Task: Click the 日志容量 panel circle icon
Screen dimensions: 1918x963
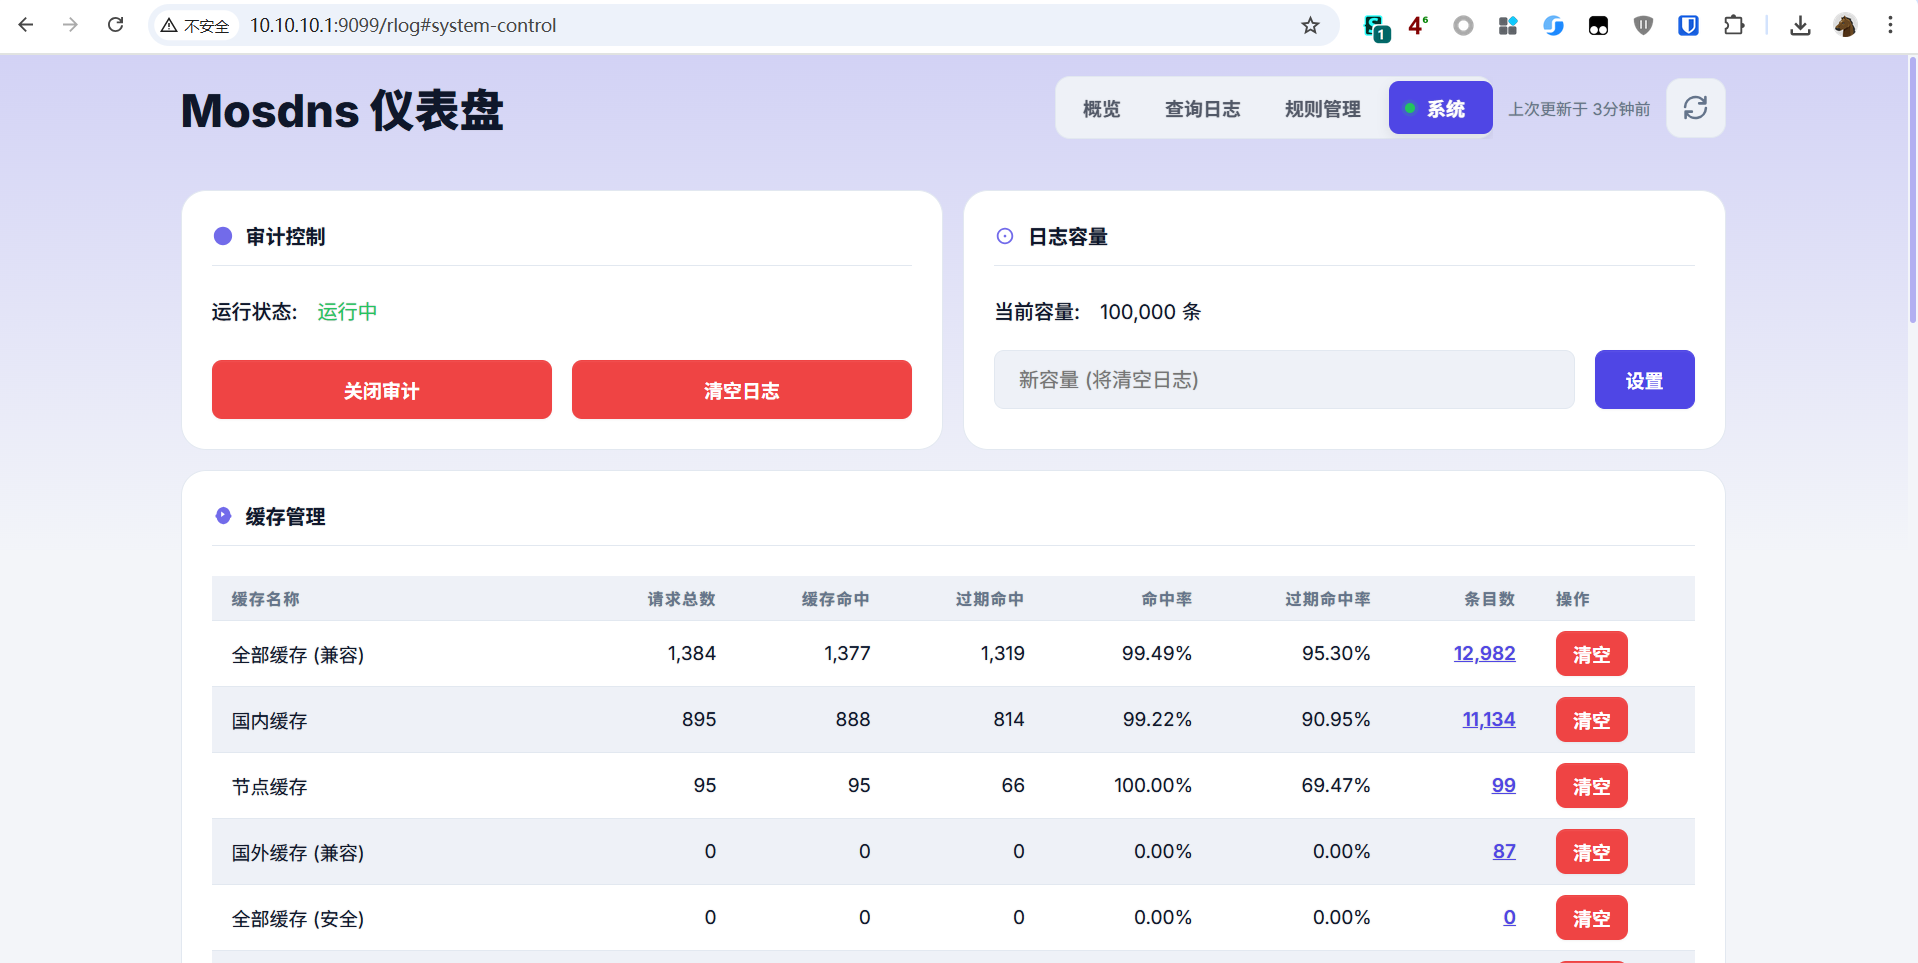Action: click(1005, 236)
